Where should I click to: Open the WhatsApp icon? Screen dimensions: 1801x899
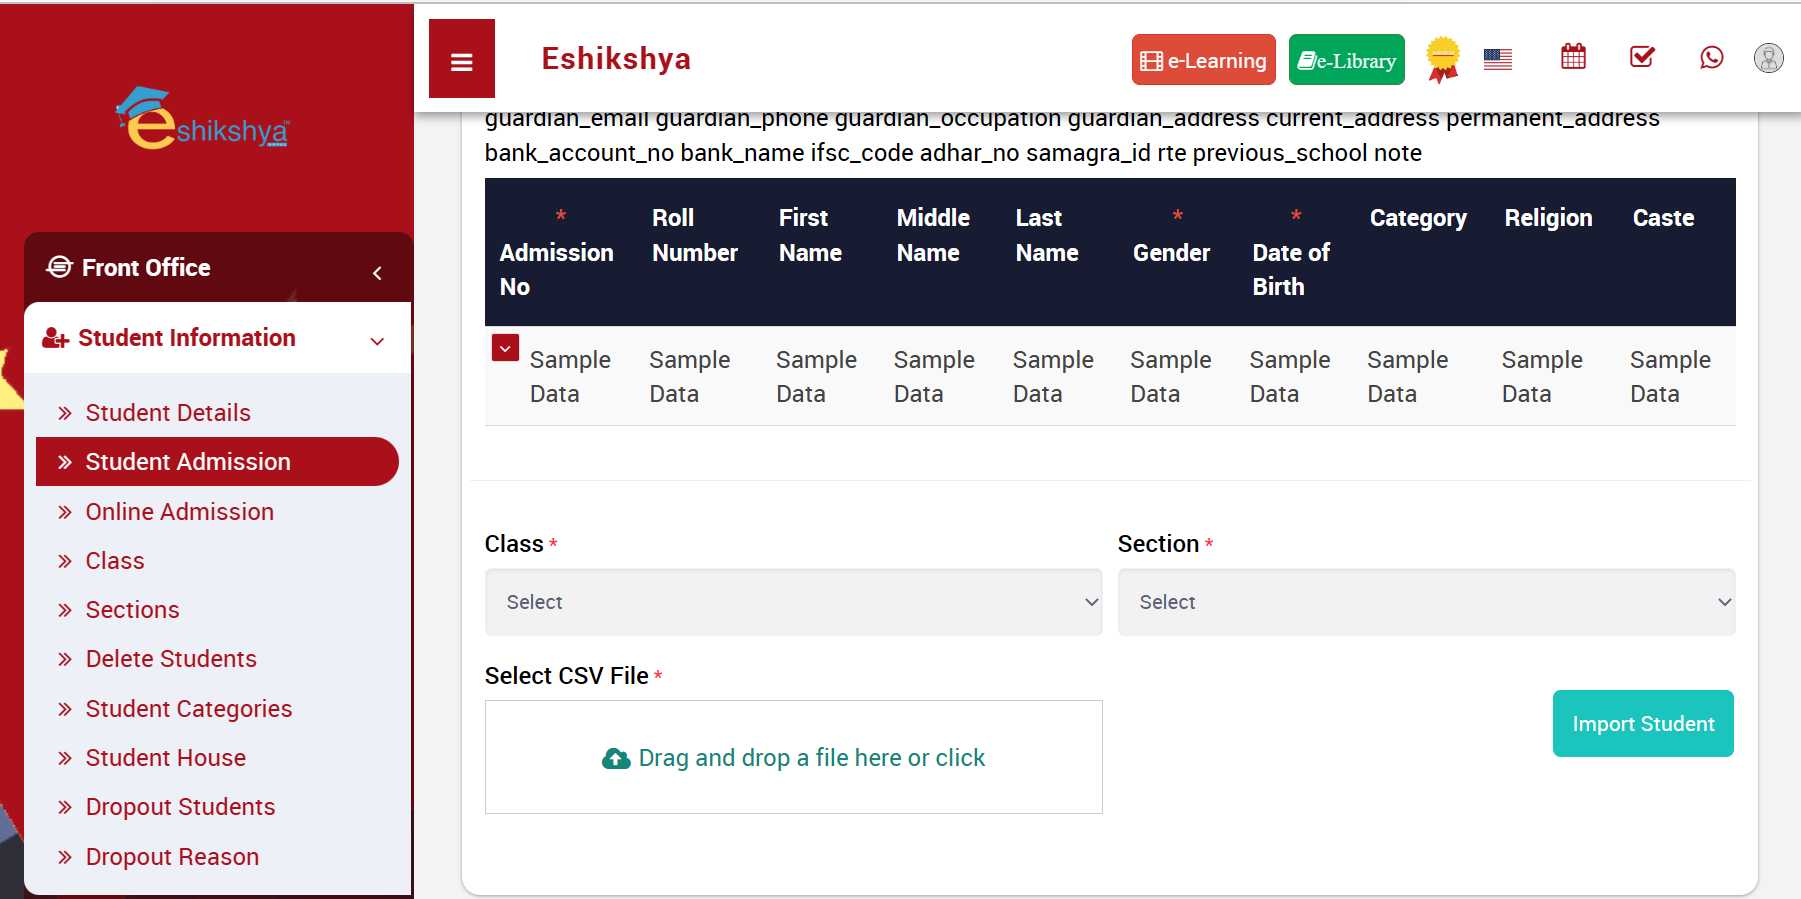coord(1711,58)
